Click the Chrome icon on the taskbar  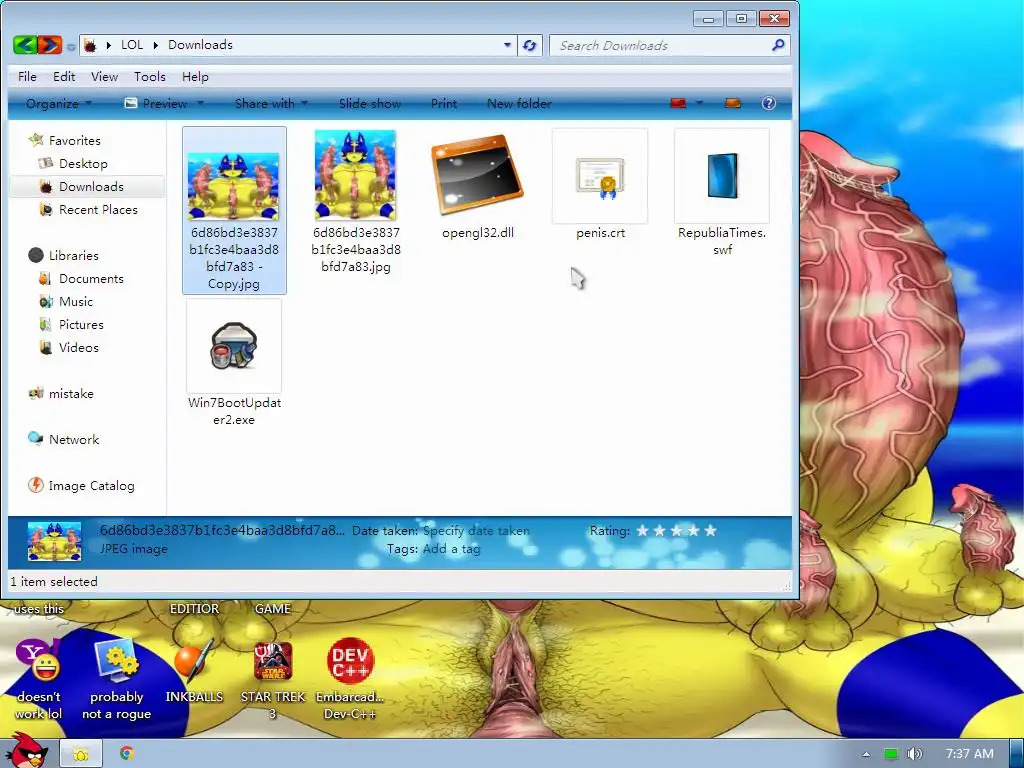(x=127, y=754)
